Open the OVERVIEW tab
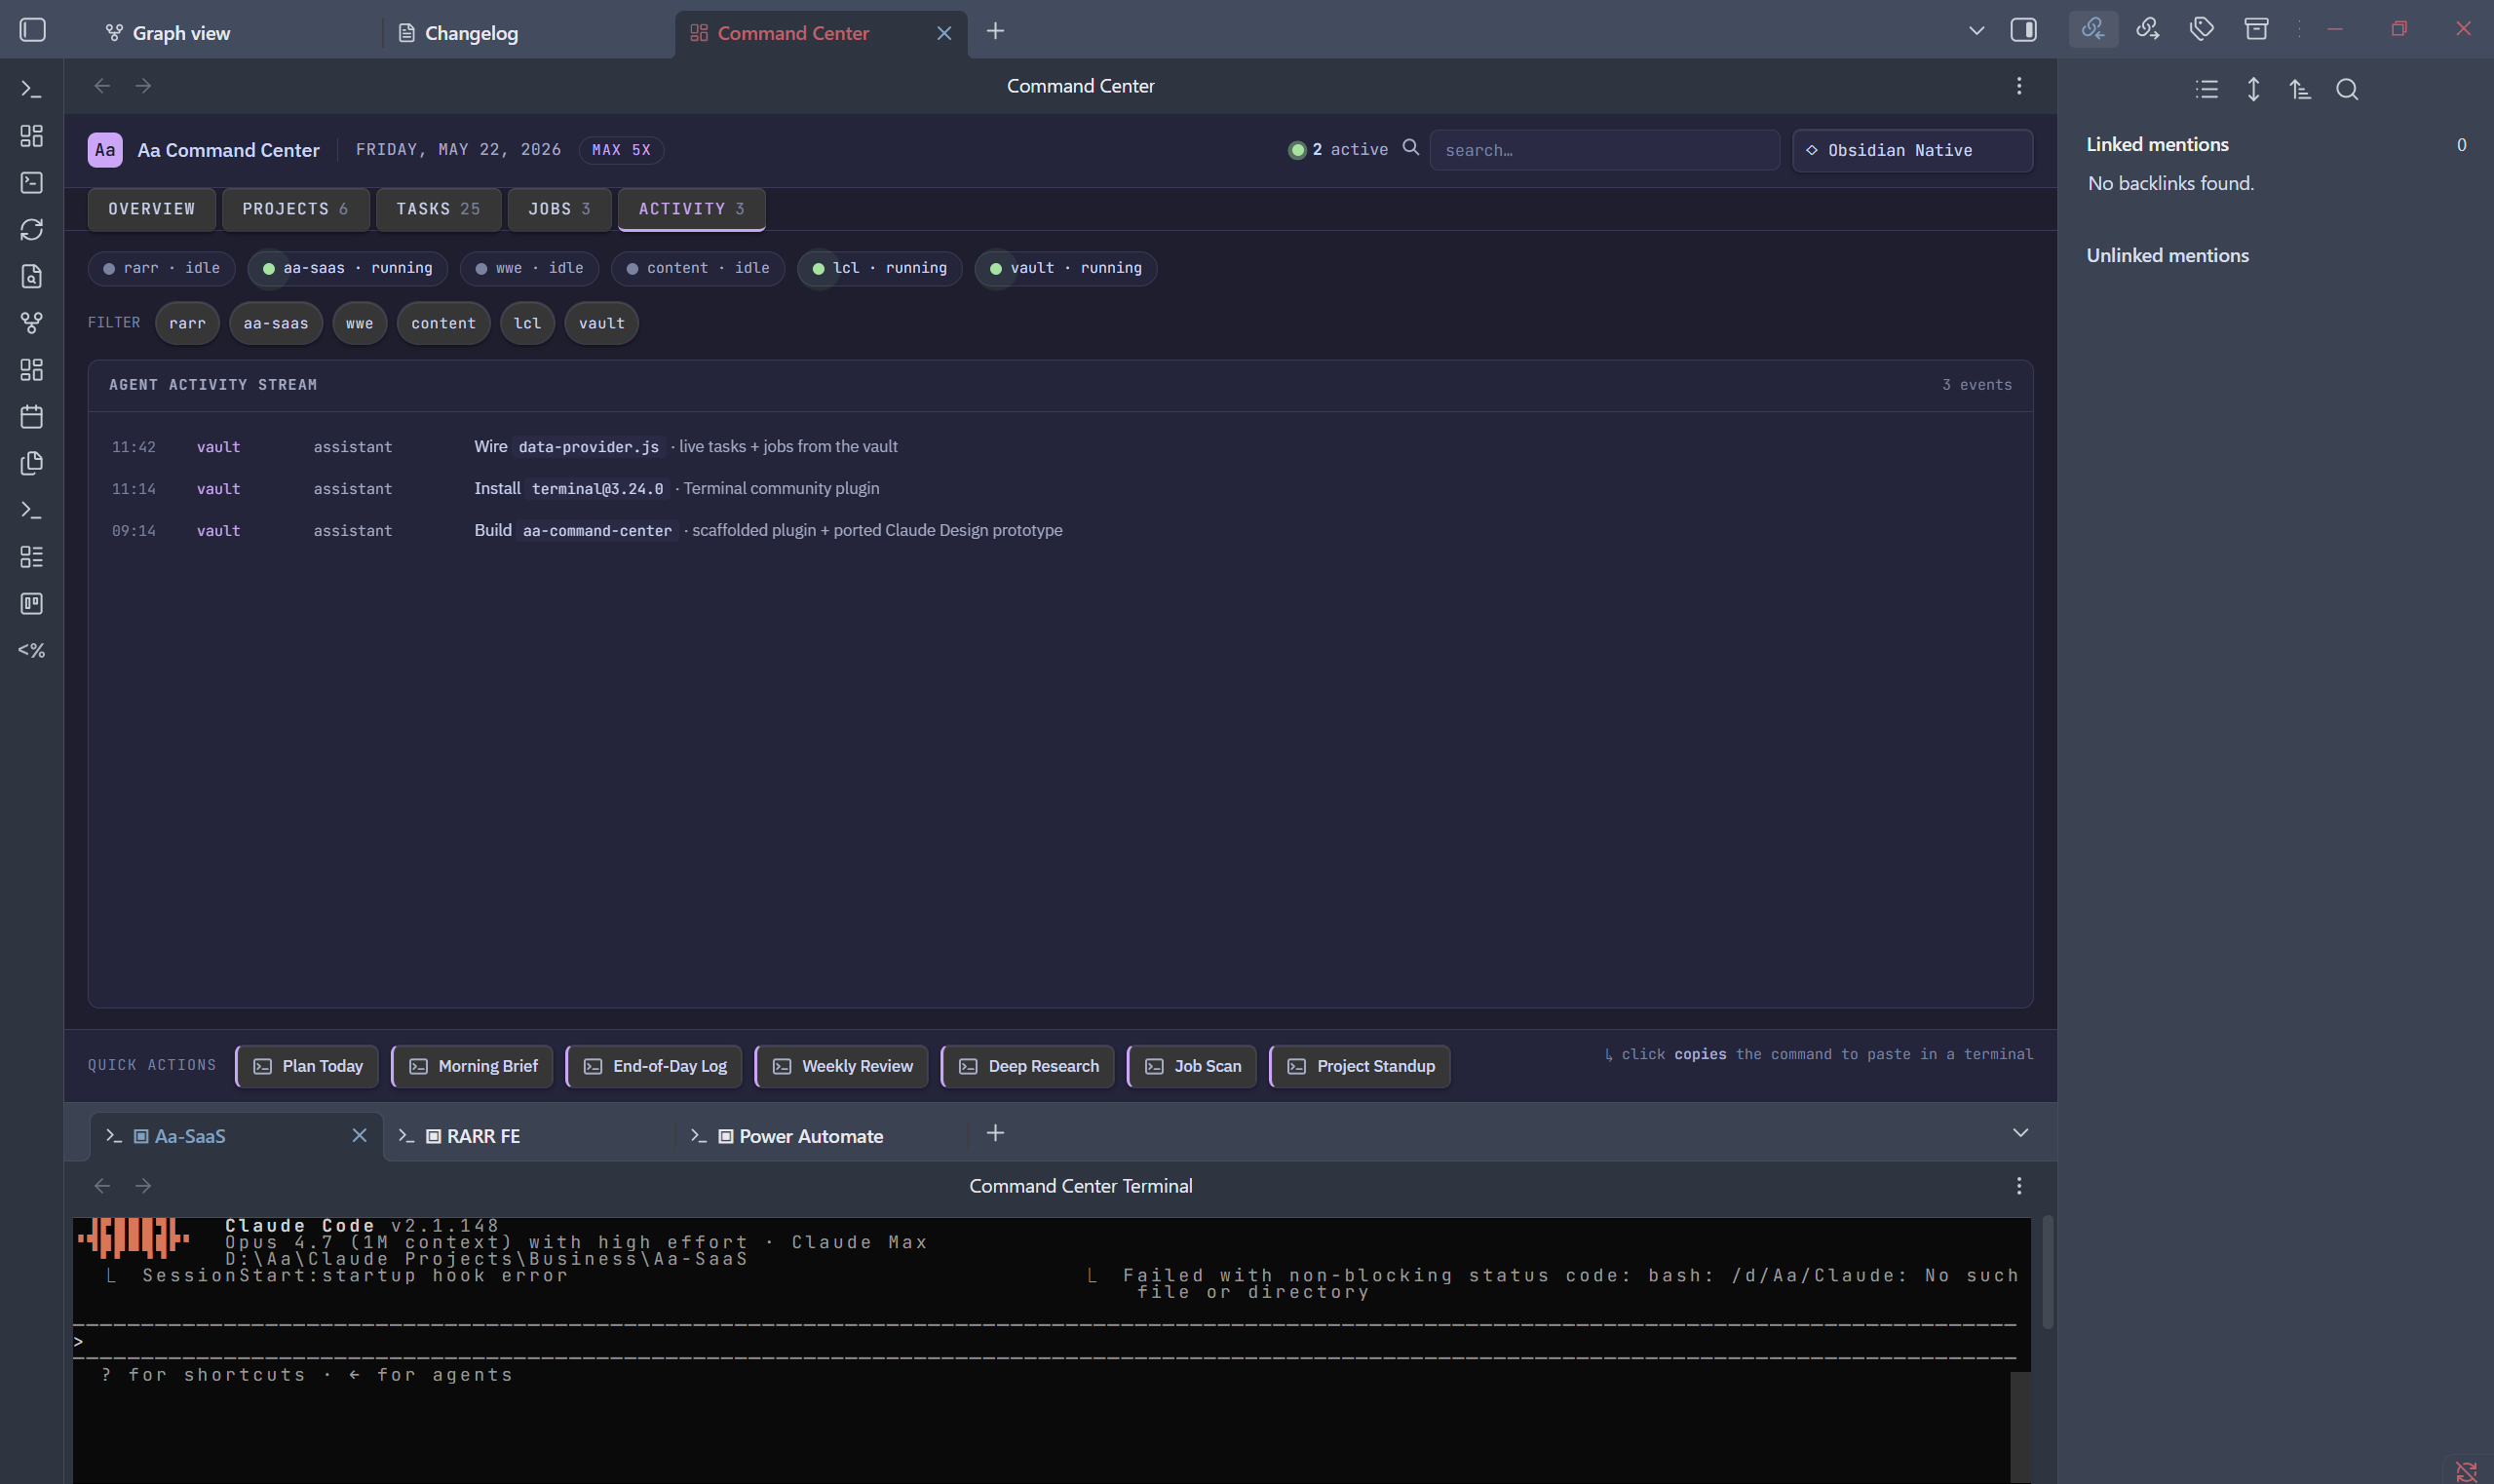The image size is (2494, 1484). (152, 209)
